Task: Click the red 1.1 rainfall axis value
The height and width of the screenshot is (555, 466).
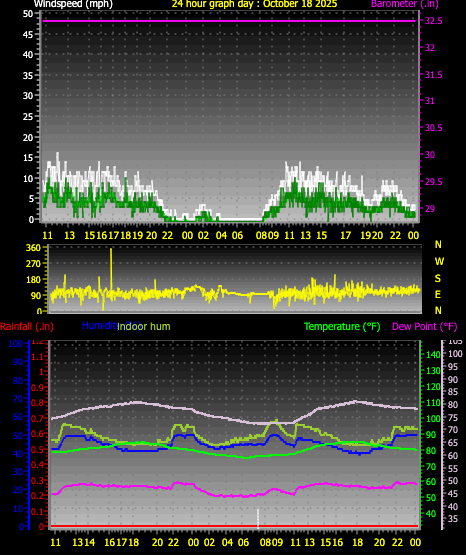Action: [37, 356]
